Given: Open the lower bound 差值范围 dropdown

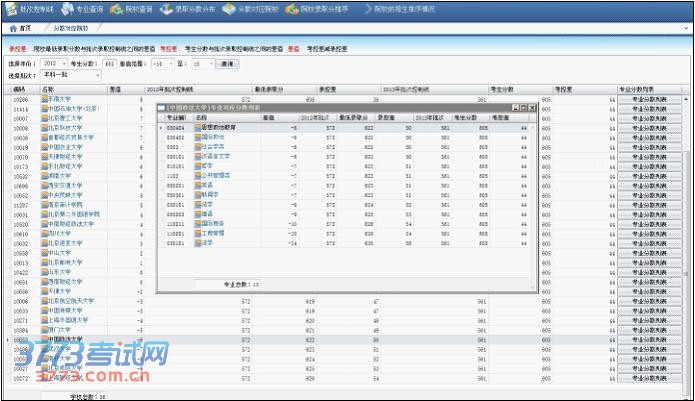Looking at the screenshot, I should pyautogui.click(x=177, y=63).
